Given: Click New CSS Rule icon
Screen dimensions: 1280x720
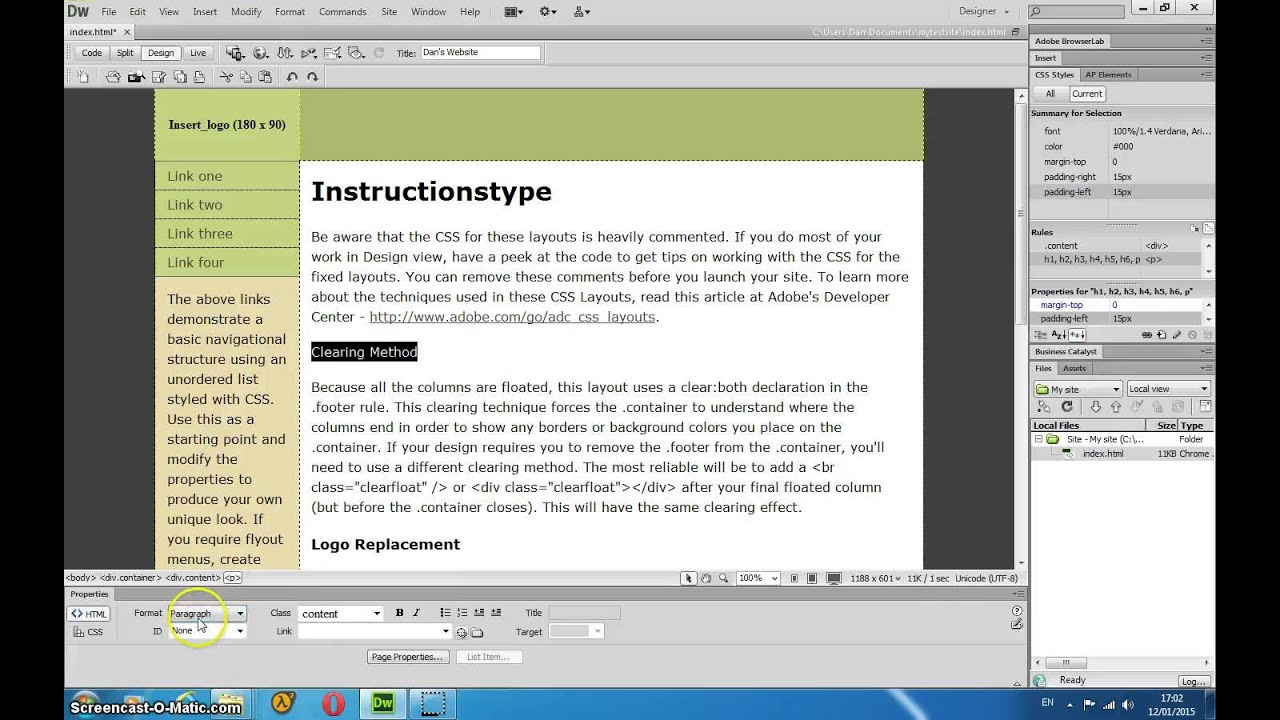Looking at the screenshot, I should point(1162,335).
